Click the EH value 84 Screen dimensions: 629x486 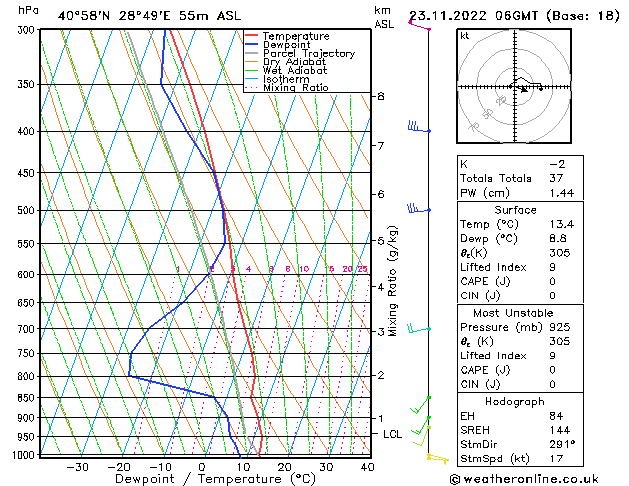(556, 416)
